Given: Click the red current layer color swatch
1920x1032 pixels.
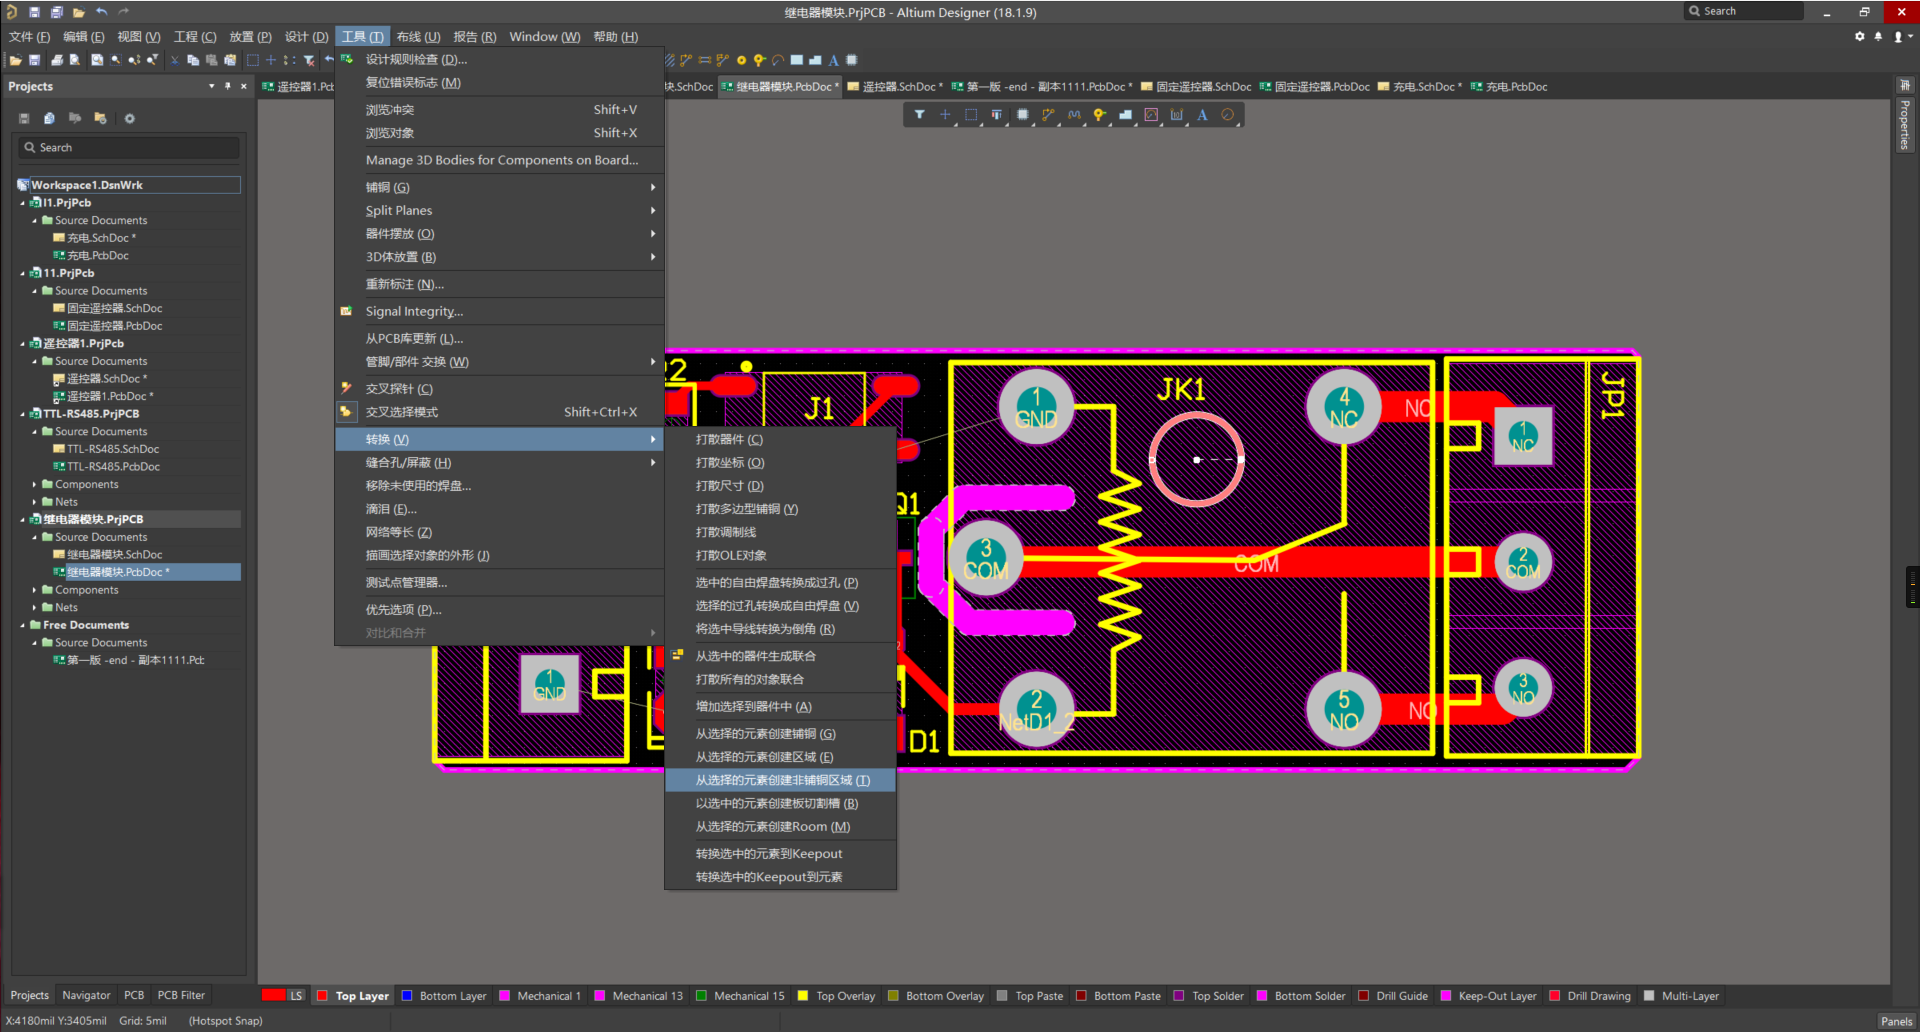Looking at the screenshot, I should click(273, 996).
